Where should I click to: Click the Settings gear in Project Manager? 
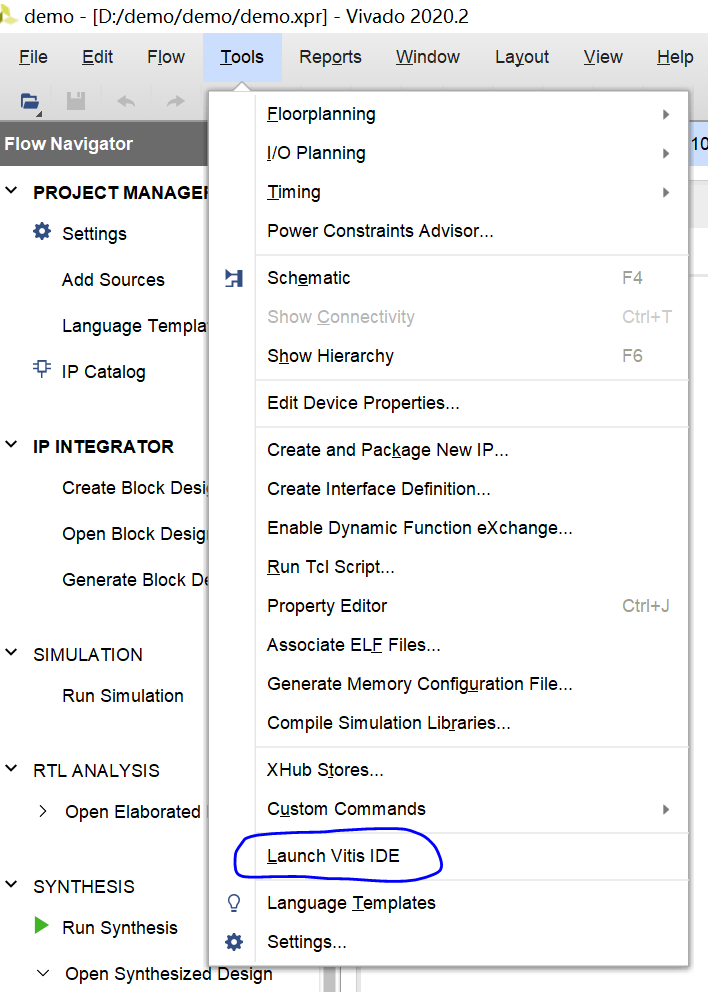pos(42,232)
